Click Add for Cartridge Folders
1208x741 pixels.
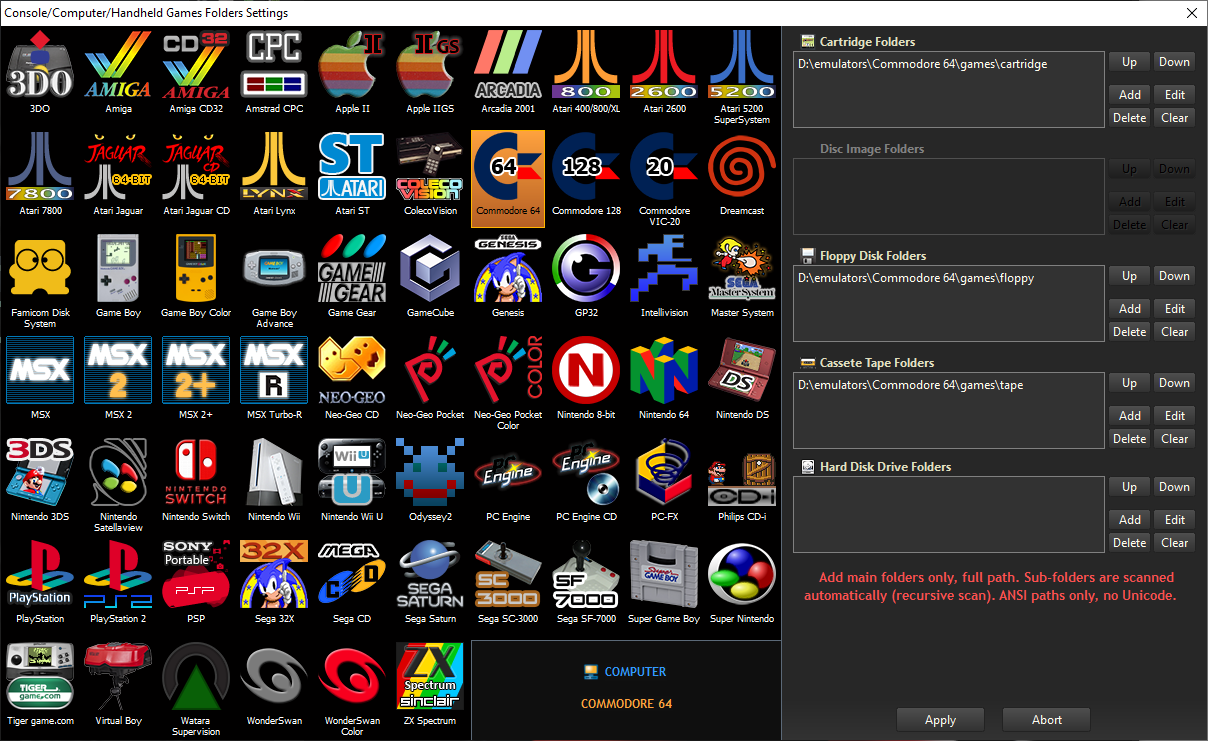coord(1130,95)
